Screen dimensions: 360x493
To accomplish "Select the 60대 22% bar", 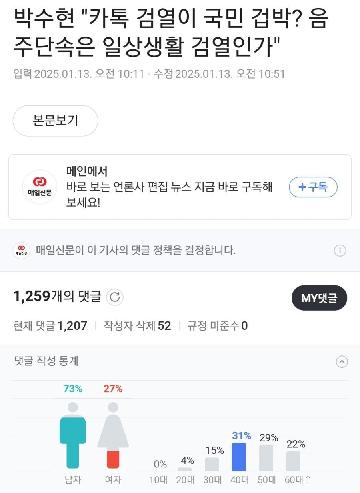I will click(x=293, y=461).
